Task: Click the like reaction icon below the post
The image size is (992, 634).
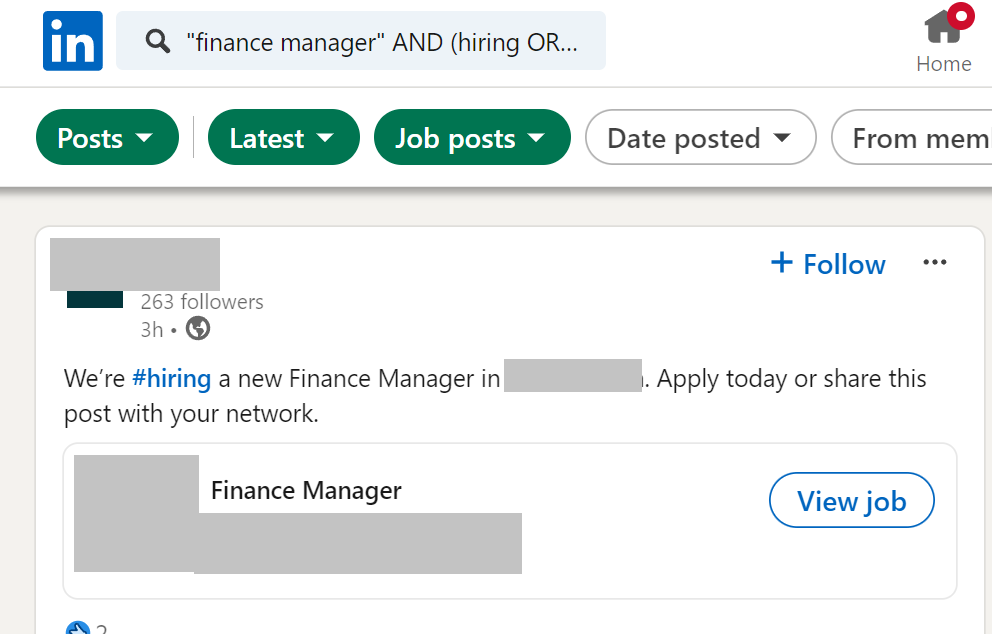Action: click(x=77, y=627)
